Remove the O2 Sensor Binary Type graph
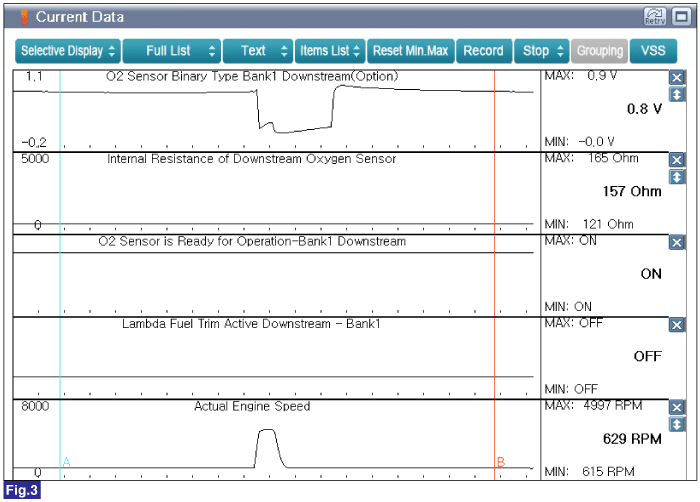This screenshot has width=700, height=502. [677, 78]
